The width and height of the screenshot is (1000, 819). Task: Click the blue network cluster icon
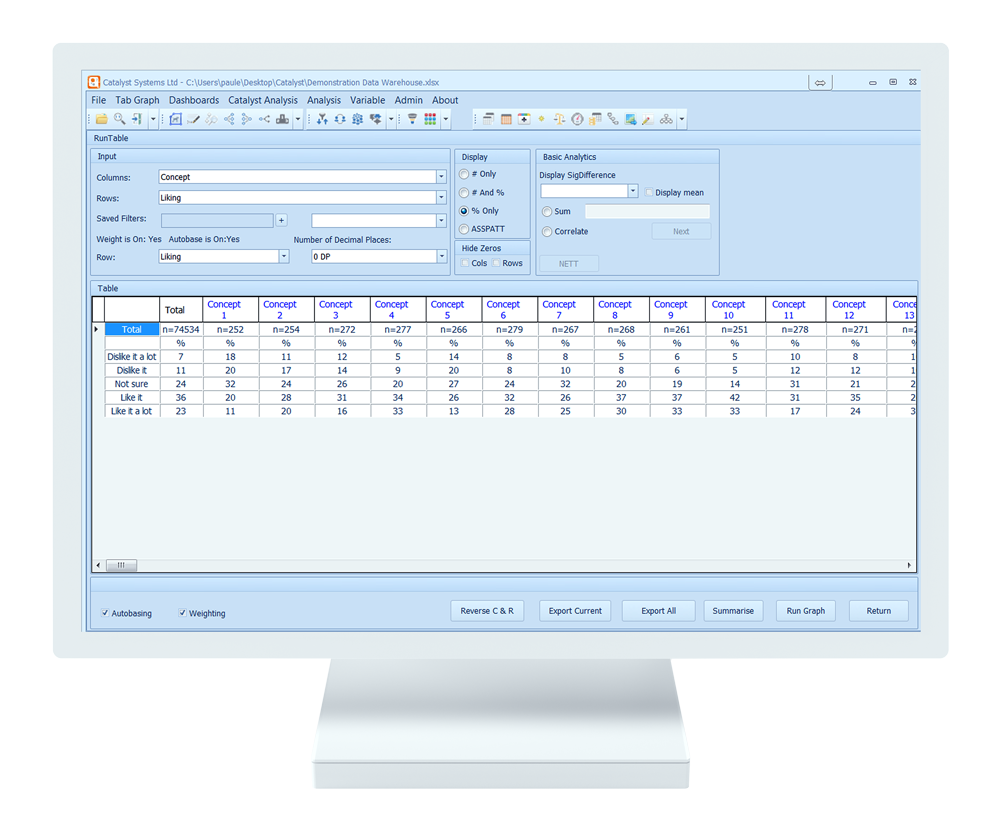pyautogui.click(x=358, y=119)
